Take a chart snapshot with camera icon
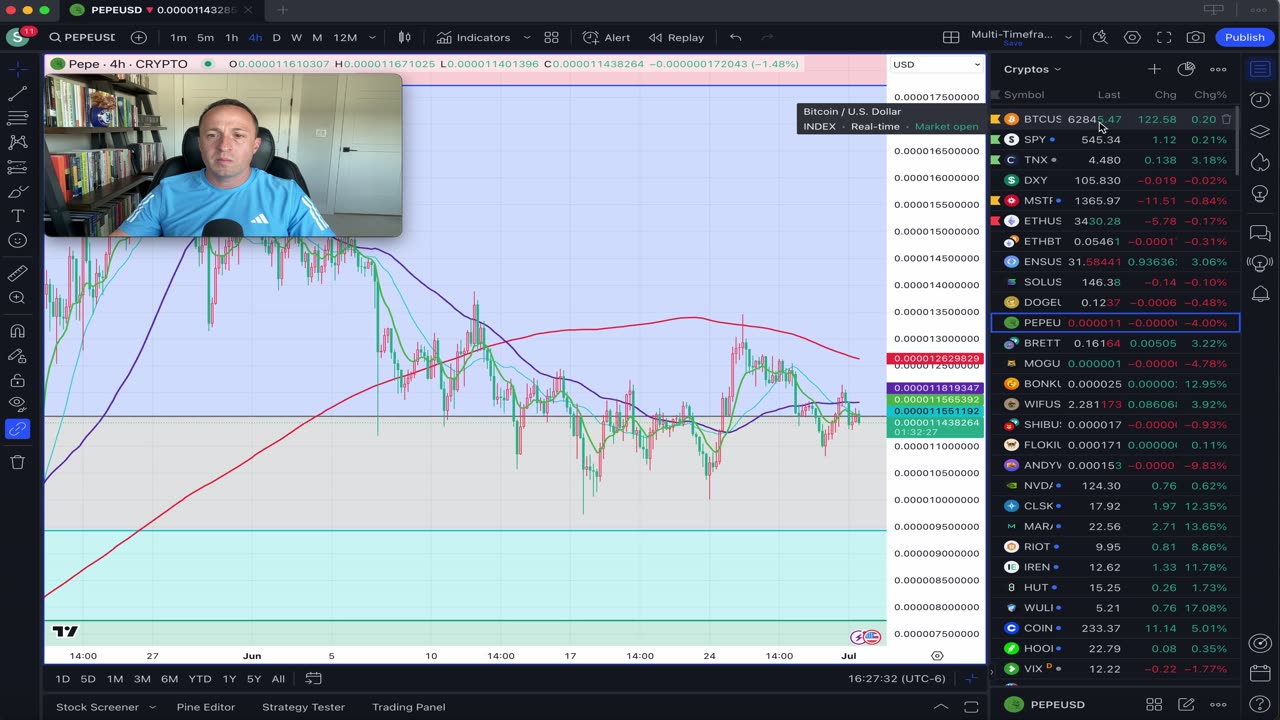The height and width of the screenshot is (720, 1280). point(1195,37)
